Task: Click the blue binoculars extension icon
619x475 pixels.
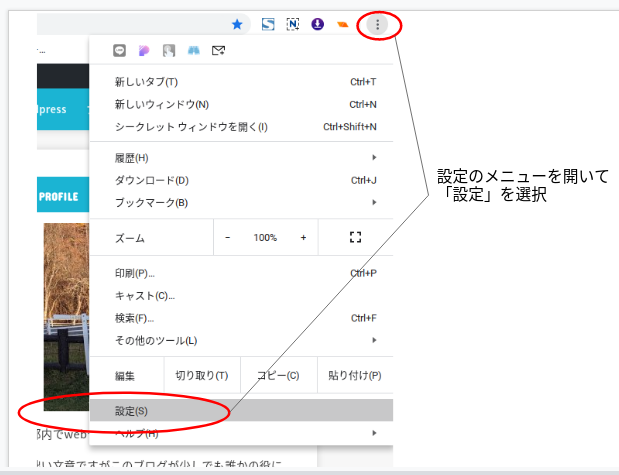Action: [193, 51]
